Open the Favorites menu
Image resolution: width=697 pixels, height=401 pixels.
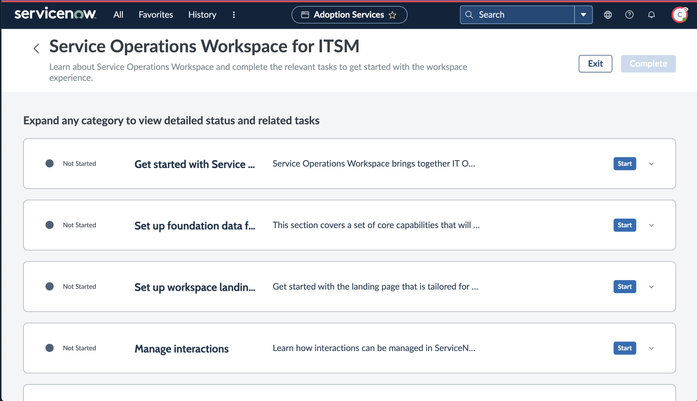(x=156, y=15)
